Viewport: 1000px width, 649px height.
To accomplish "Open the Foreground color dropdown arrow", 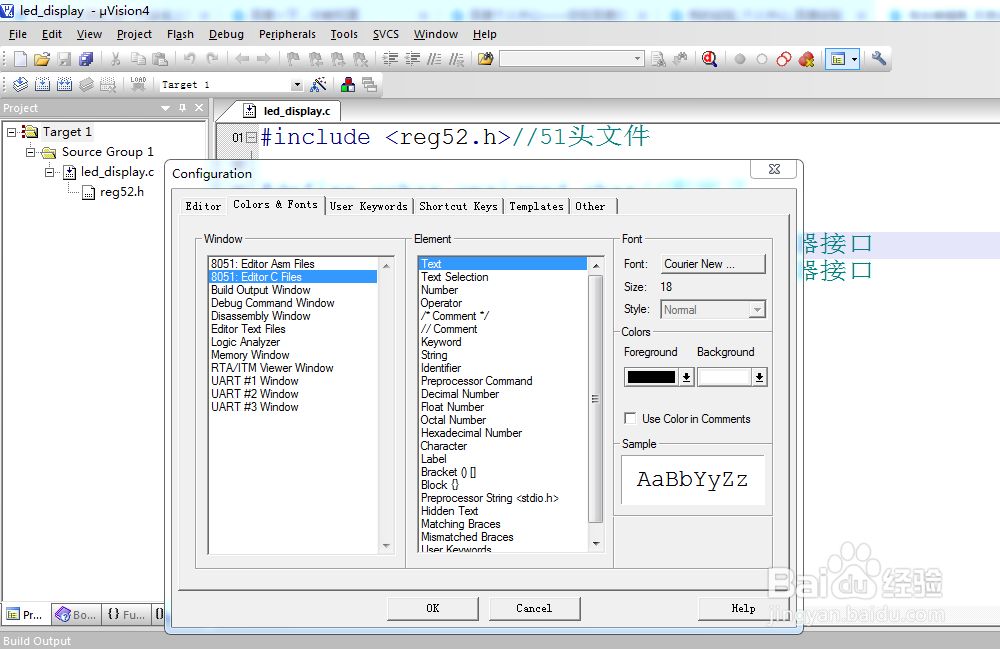I will (686, 377).
